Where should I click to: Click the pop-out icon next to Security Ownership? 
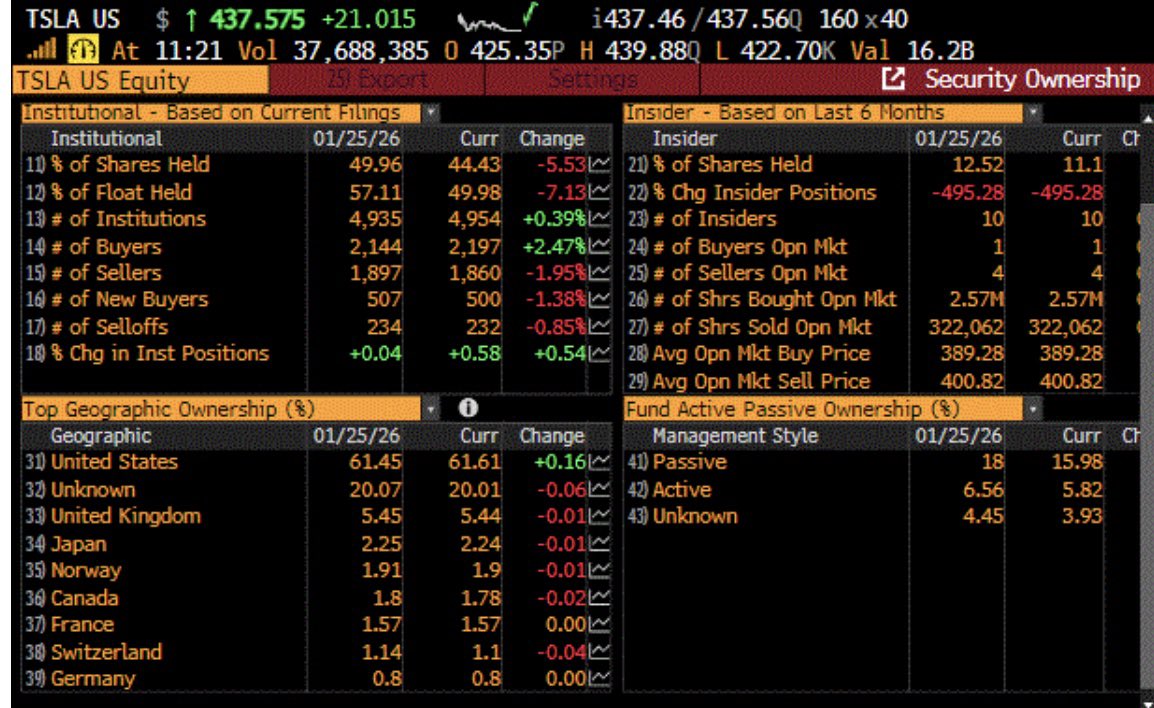pyautogui.click(x=893, y=79)
